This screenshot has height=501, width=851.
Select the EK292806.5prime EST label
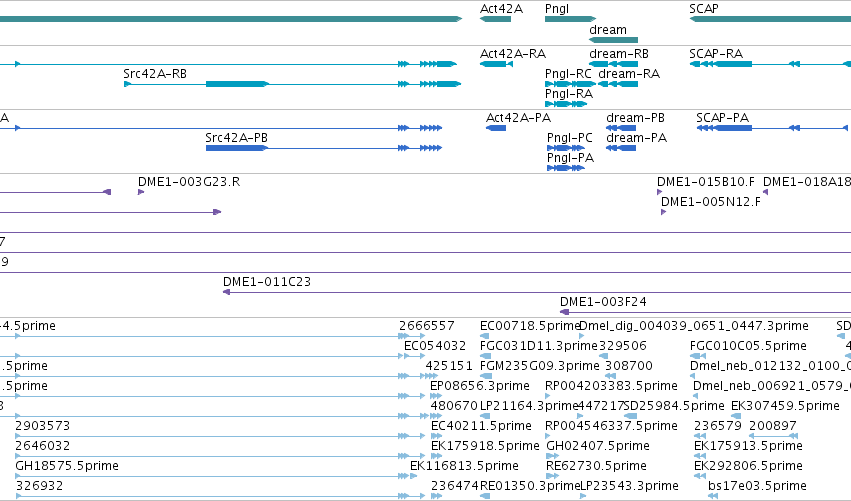(x=748, y=466)
